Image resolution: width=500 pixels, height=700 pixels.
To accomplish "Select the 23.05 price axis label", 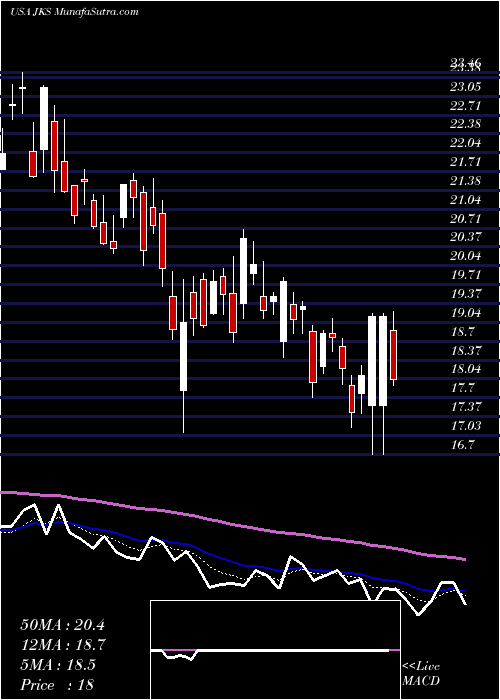I will [466, 87].
